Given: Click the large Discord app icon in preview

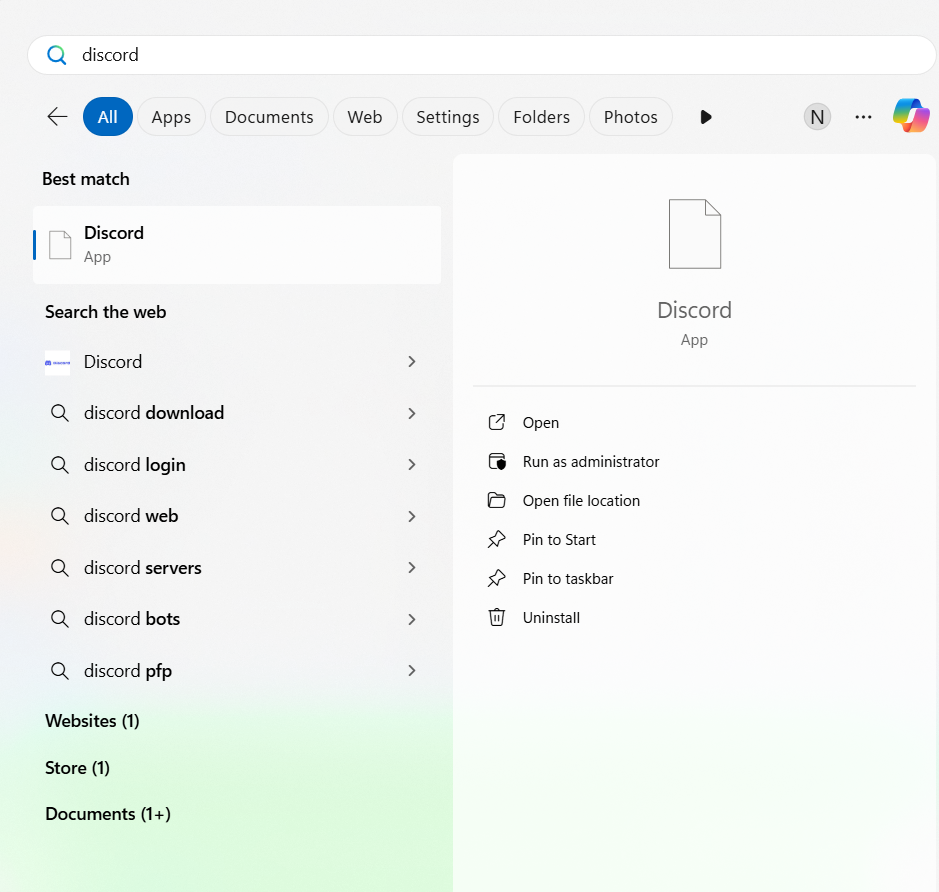Looking at the screenshot, I should tap(694, 234).
